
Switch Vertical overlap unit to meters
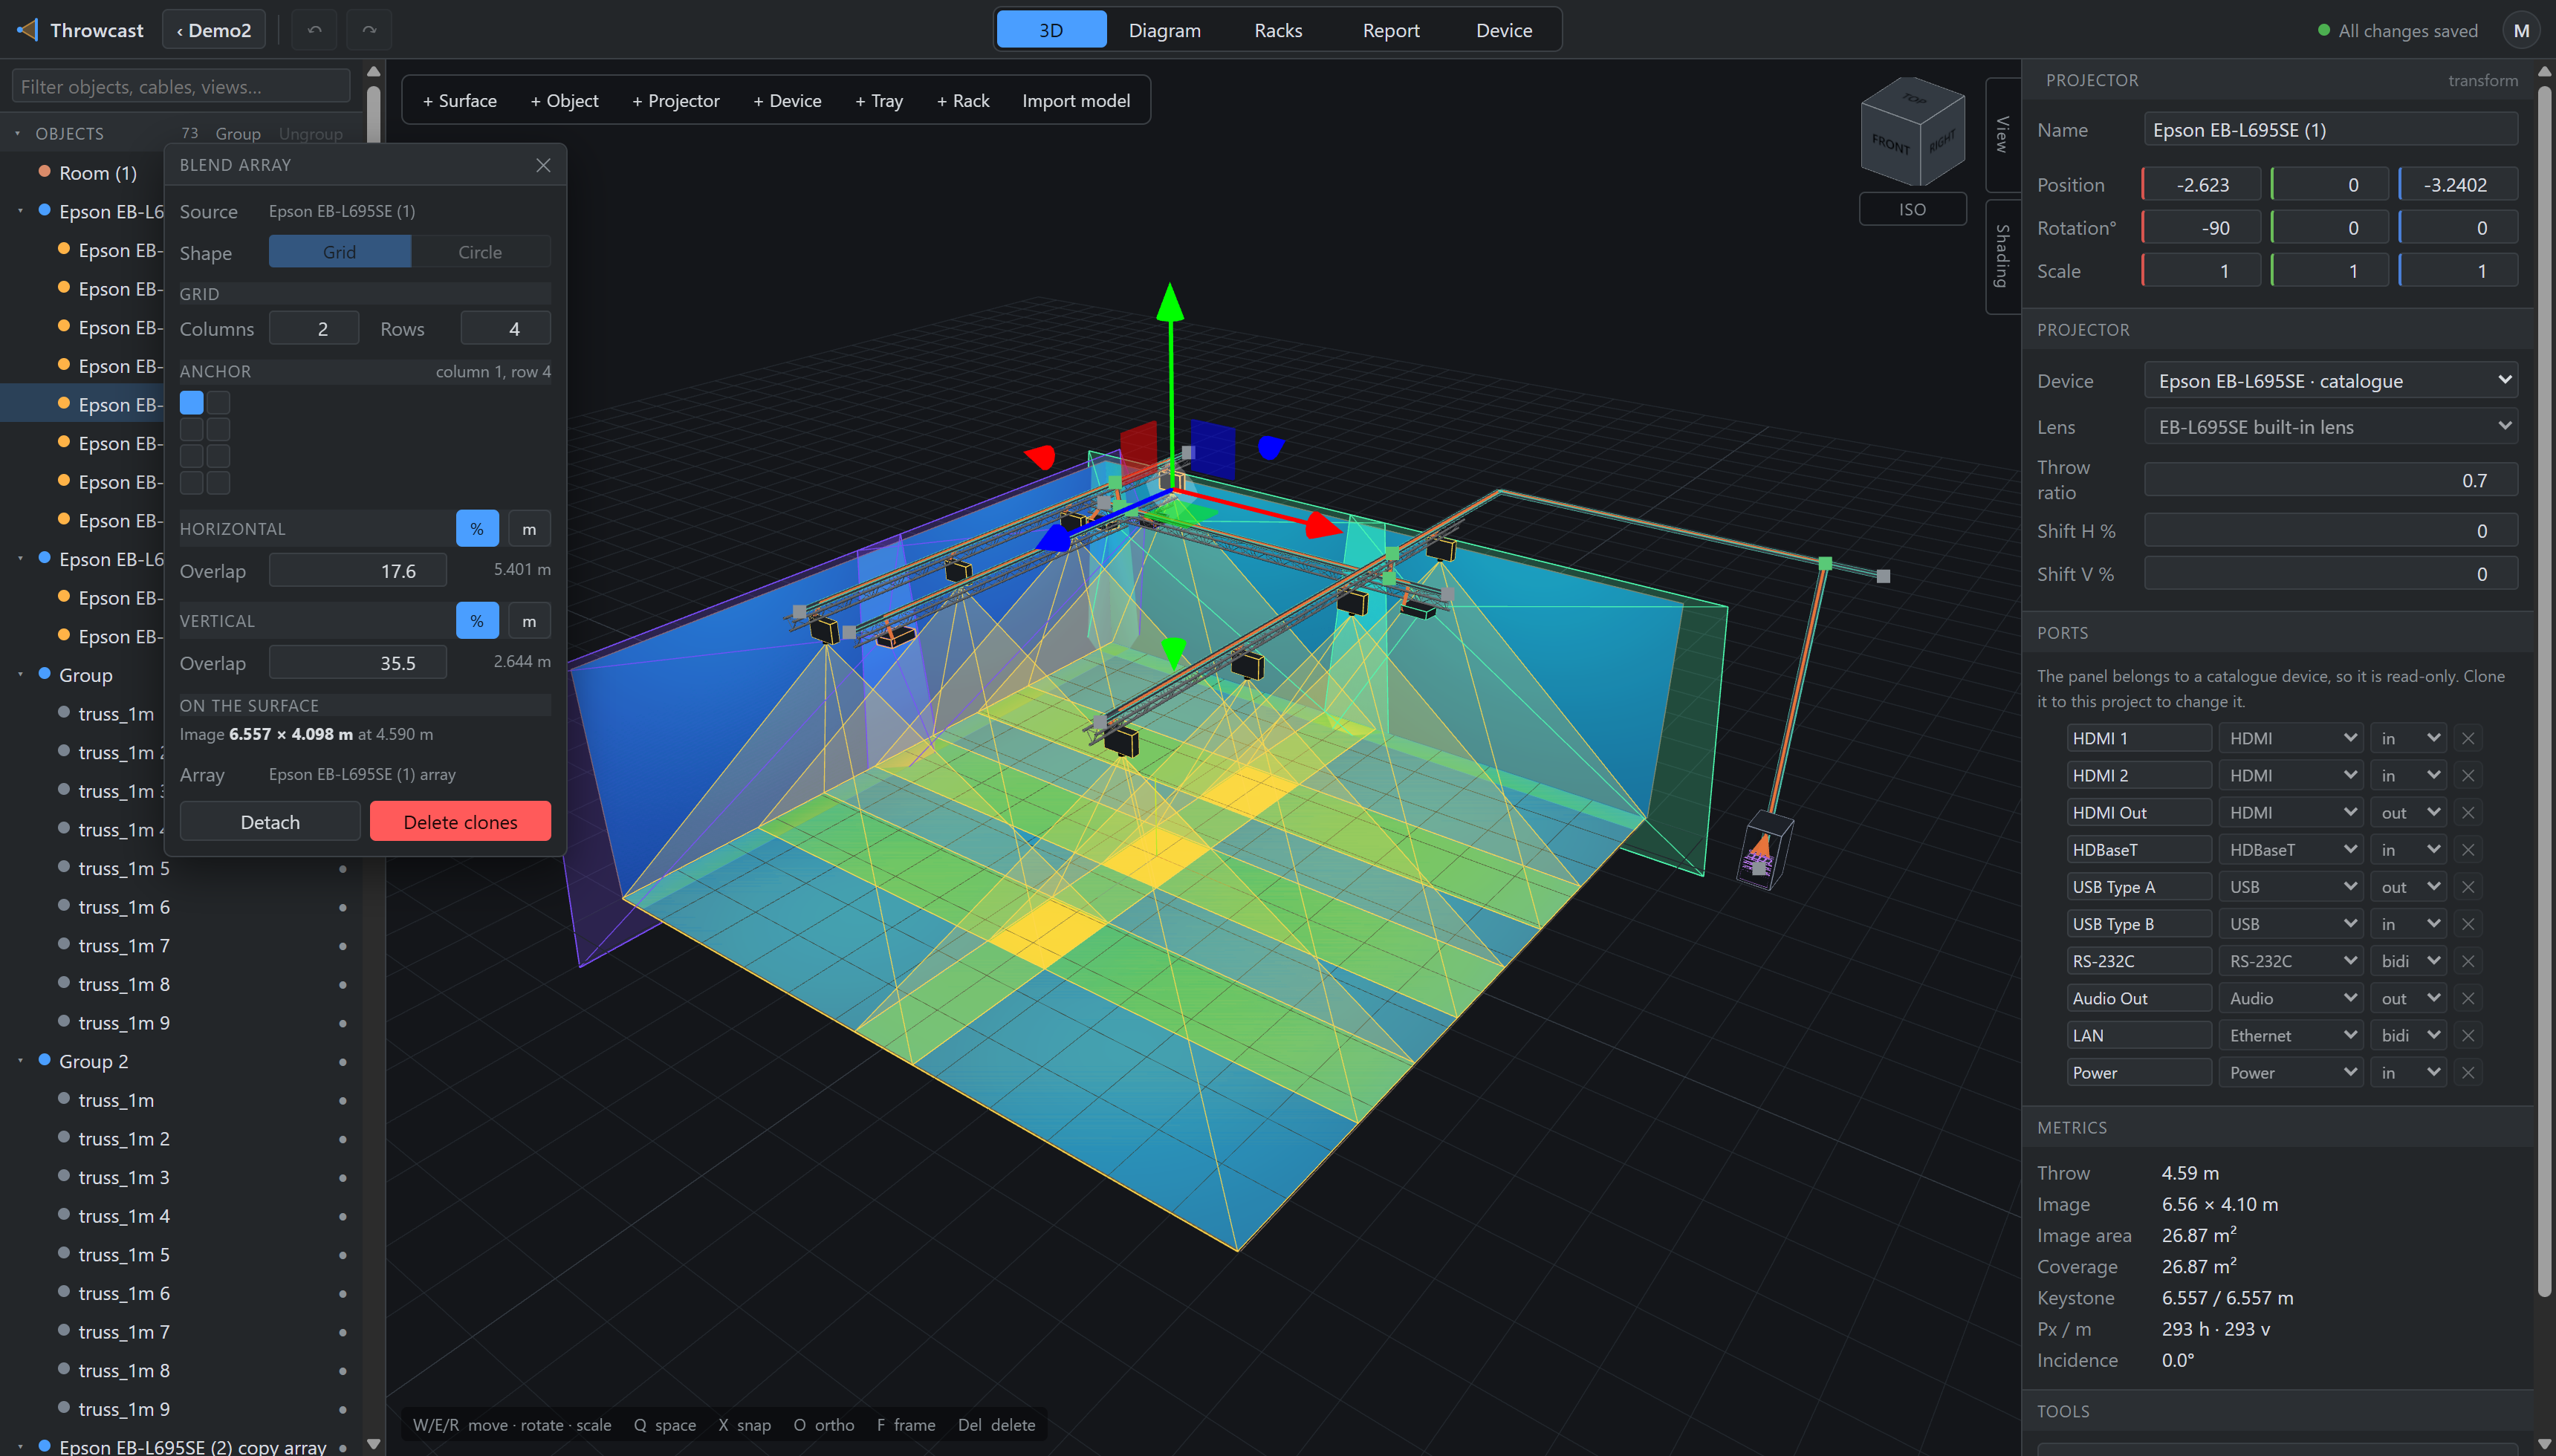(529, 621)
